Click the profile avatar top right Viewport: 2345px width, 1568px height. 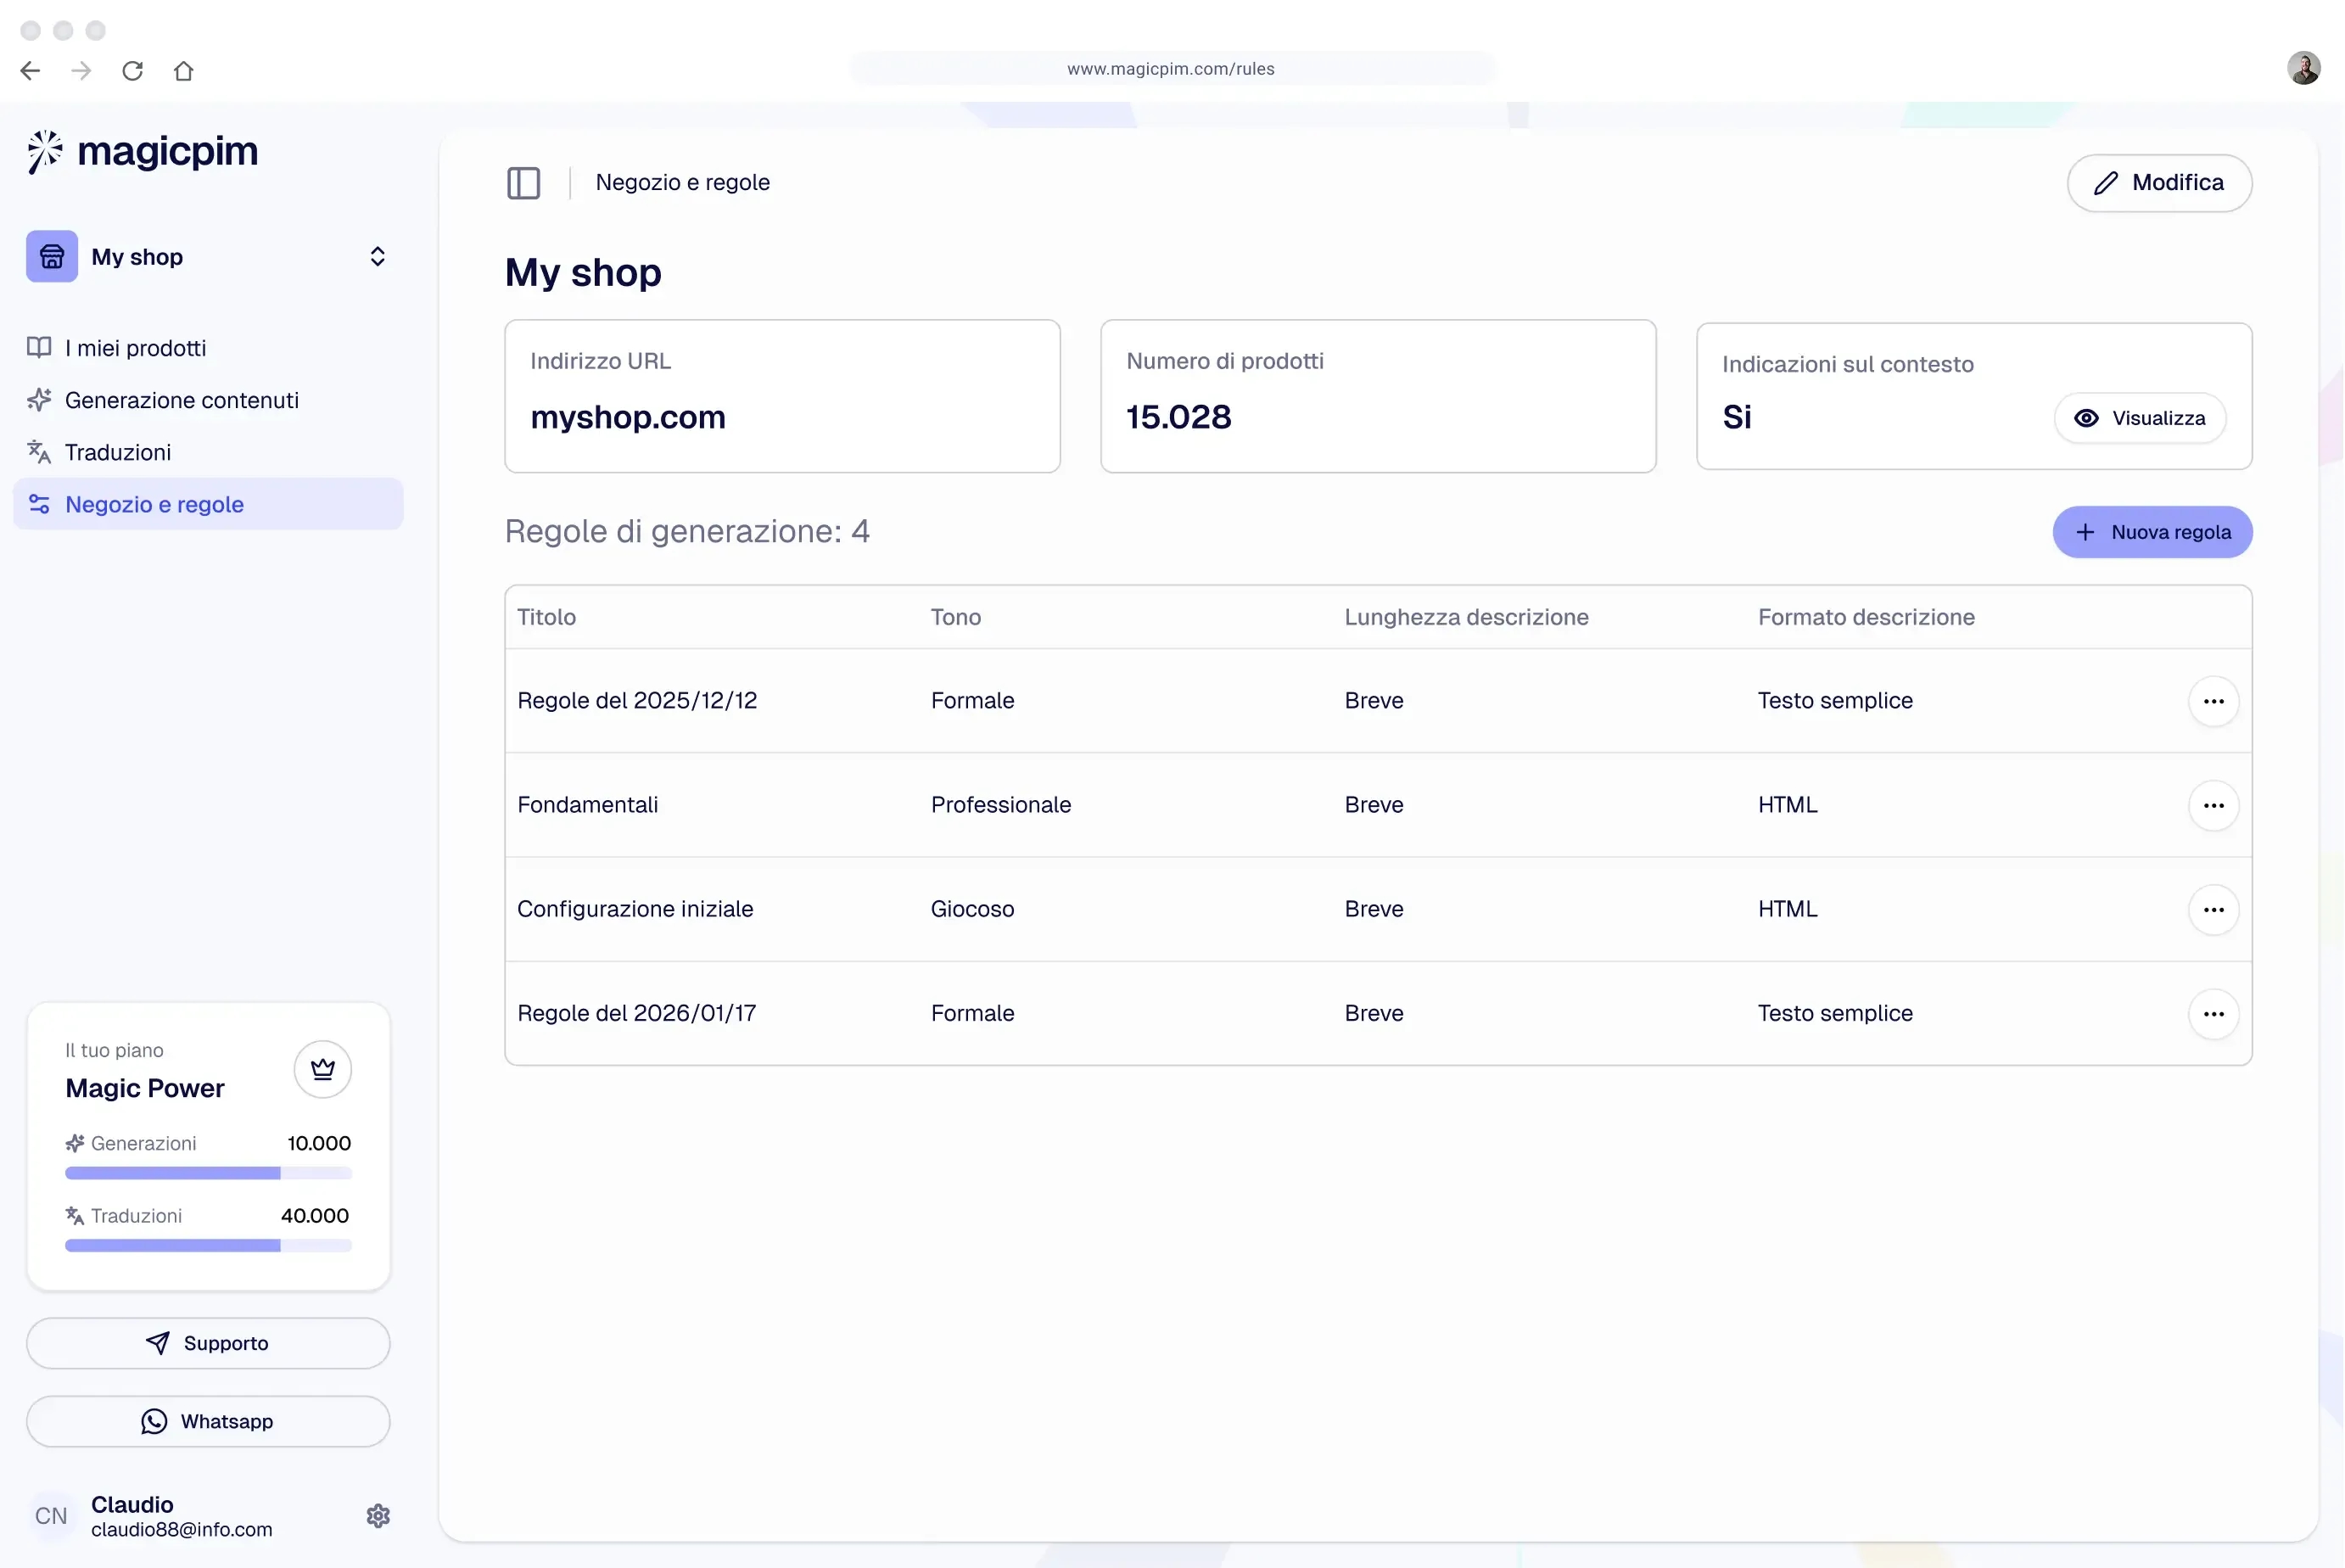[2303, 68]
